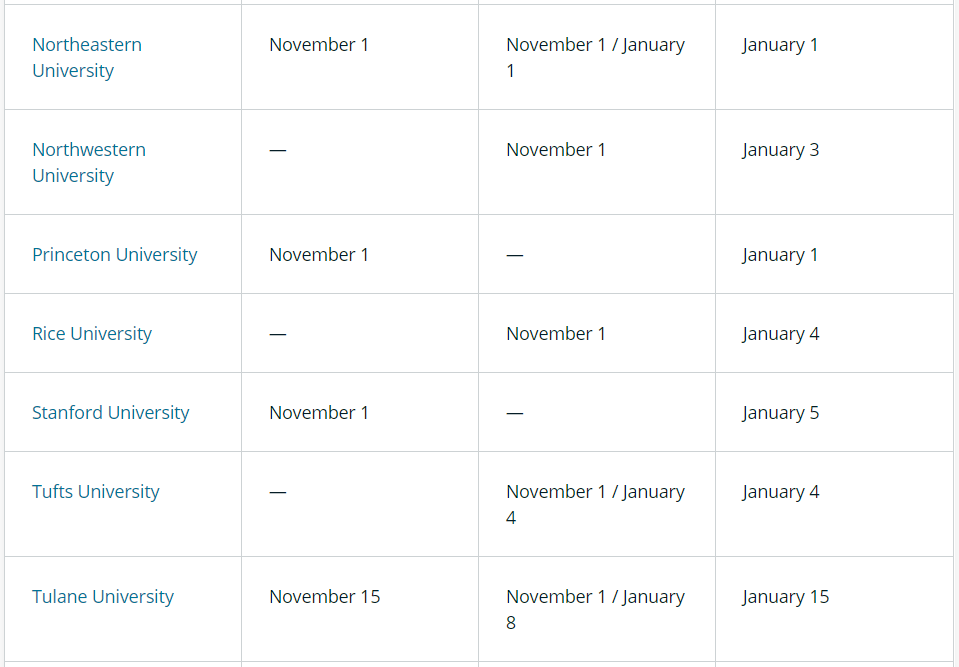Screen dimensions: 959x667
Task: Follow the Princeton University link
Action: [115, 255]
